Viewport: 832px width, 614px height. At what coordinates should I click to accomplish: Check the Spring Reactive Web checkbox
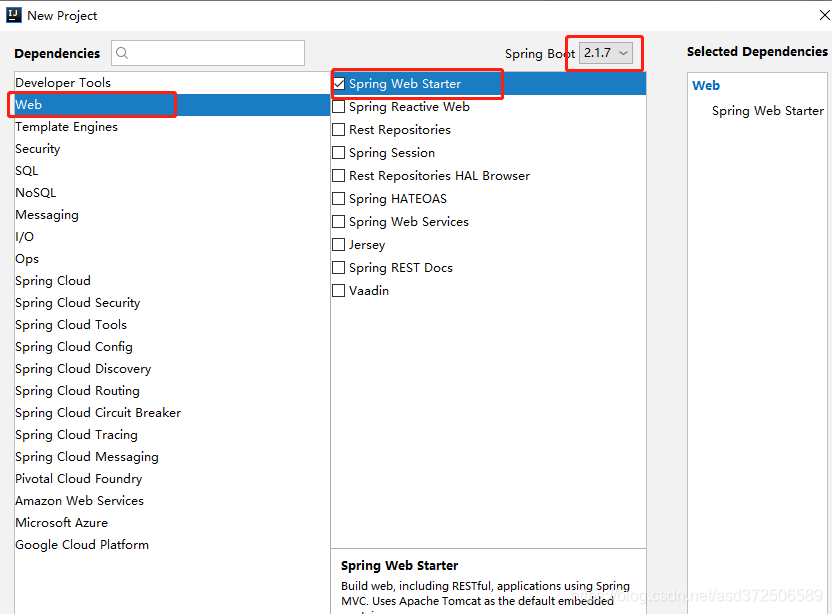coord(339,107)
